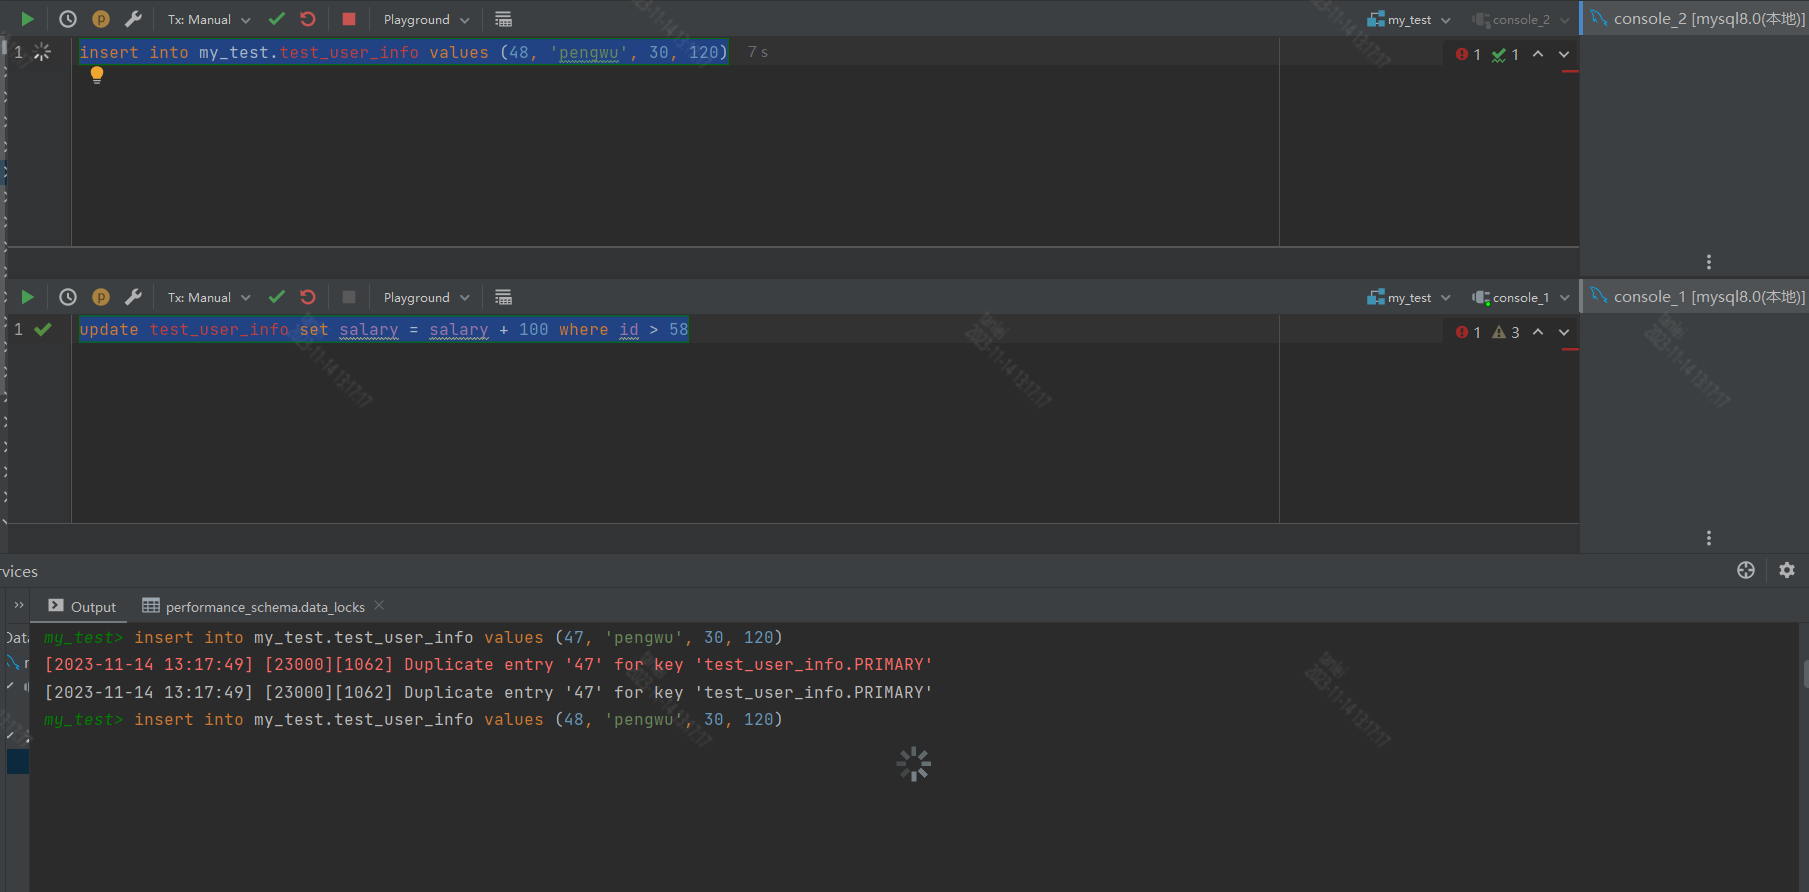
Task: Rollback transaction in console_1 toolbar
Action: pos(308,297)
